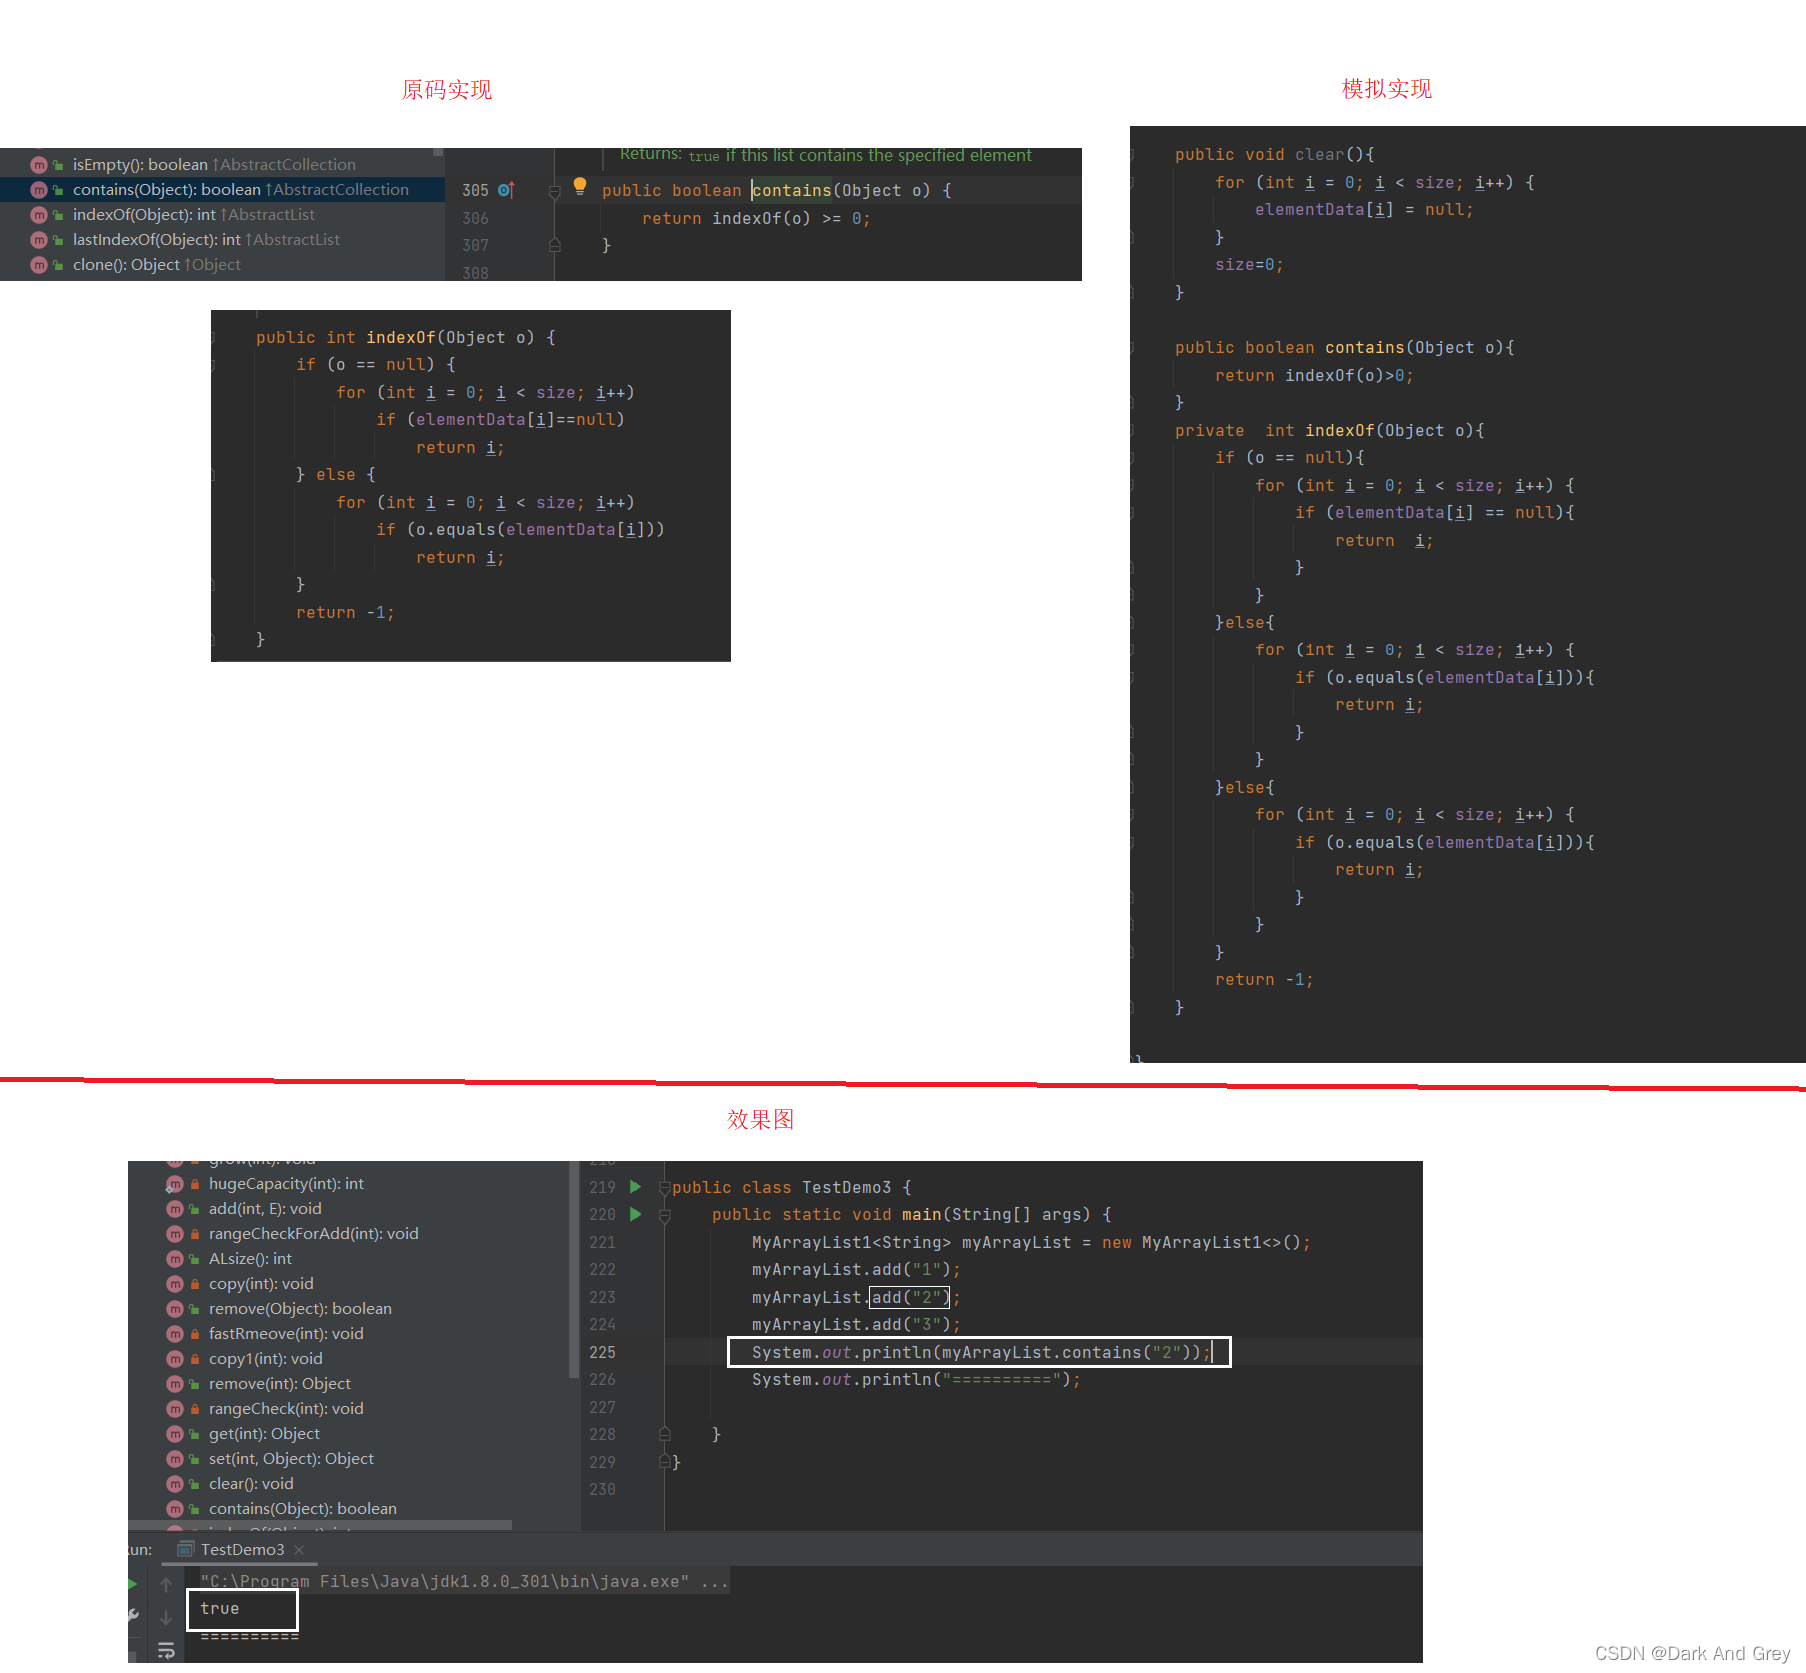
Task: Click 'return indexOf(o) >= 0;' on line 306
Action: (756, 218)
